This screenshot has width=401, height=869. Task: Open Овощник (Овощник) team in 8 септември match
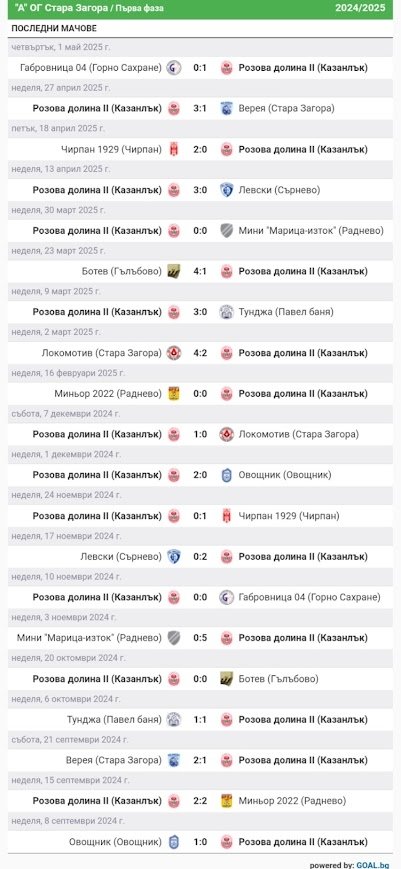pos(116,842)
